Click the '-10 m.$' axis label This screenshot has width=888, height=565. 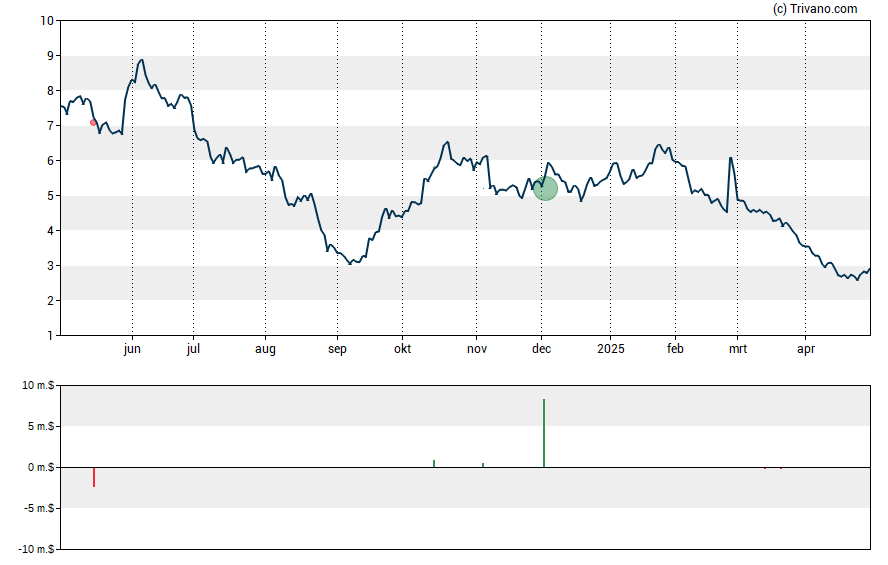(36, 549)
